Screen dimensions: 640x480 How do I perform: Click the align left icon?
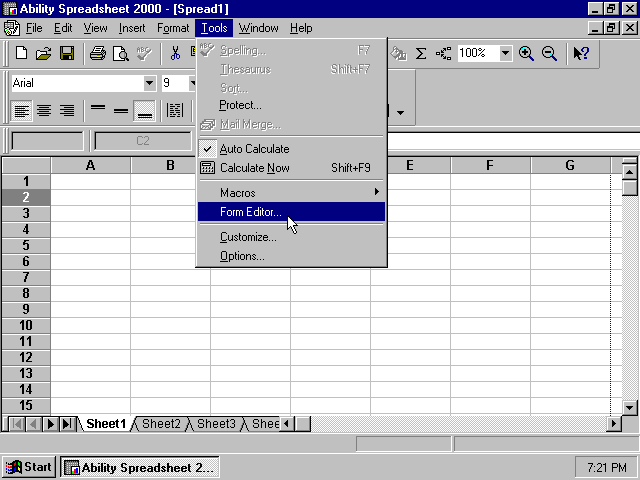(22, 110)
